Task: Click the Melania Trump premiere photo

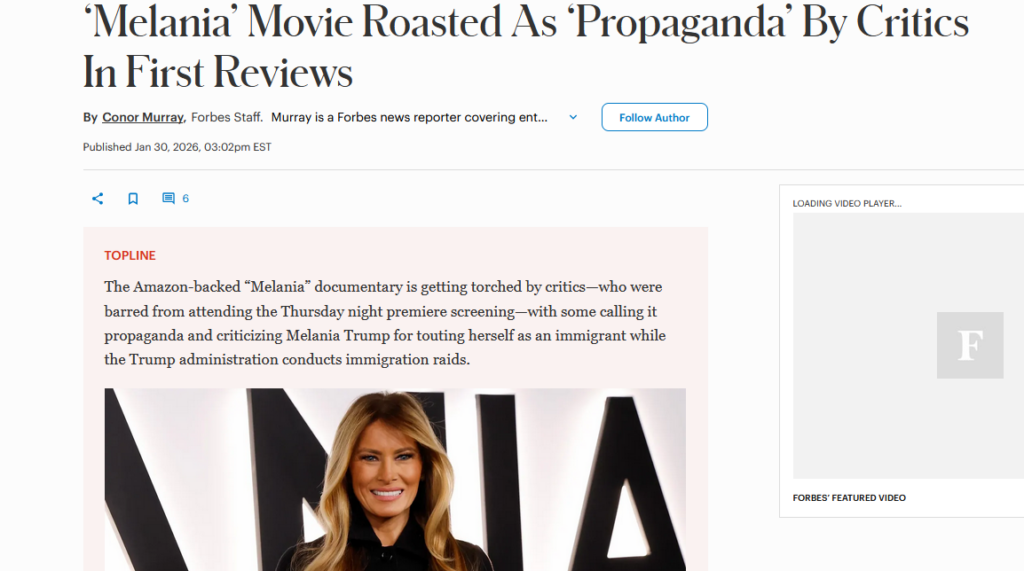Action: point(395,480)
